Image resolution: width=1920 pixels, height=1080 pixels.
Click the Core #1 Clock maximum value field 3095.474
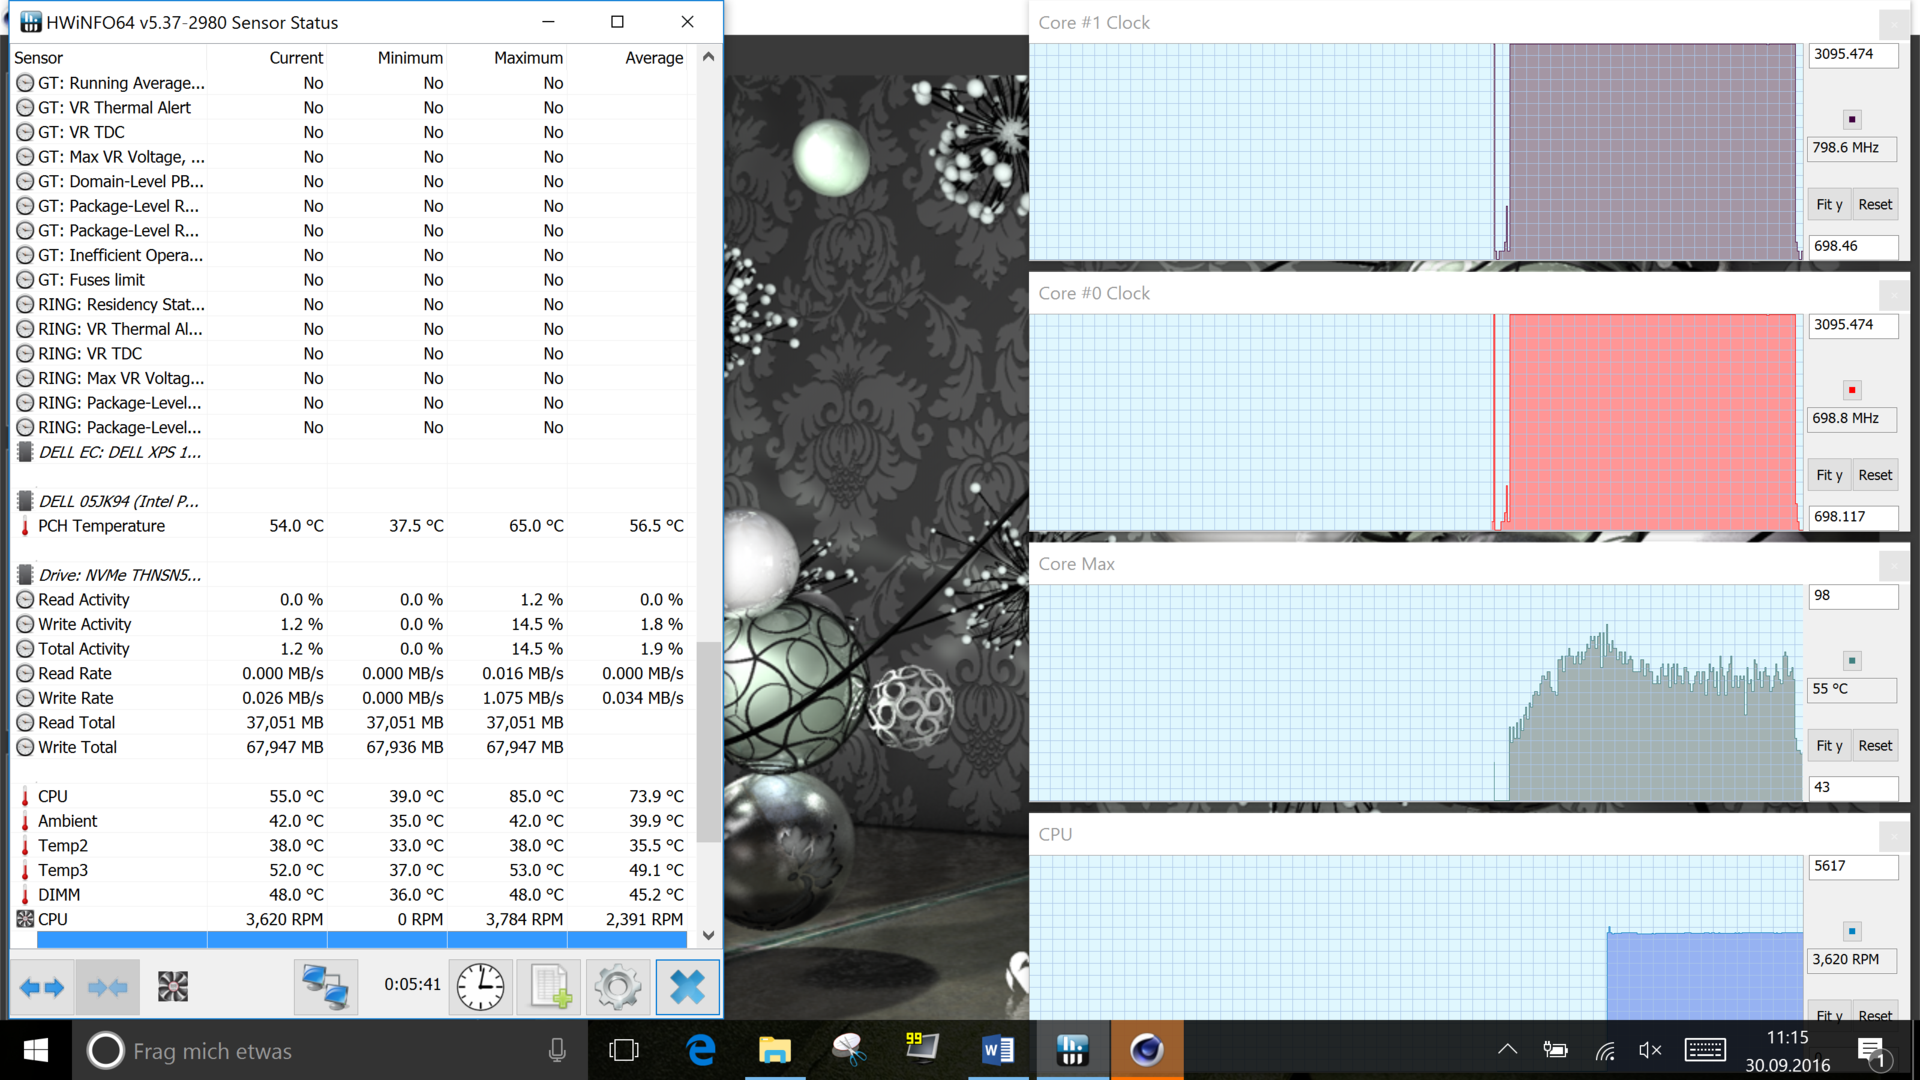click(1853, 54)
